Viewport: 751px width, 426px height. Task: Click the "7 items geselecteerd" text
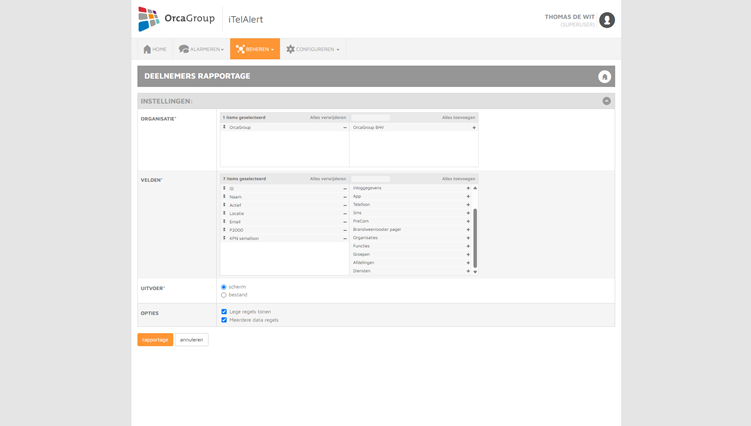[244, 179]
